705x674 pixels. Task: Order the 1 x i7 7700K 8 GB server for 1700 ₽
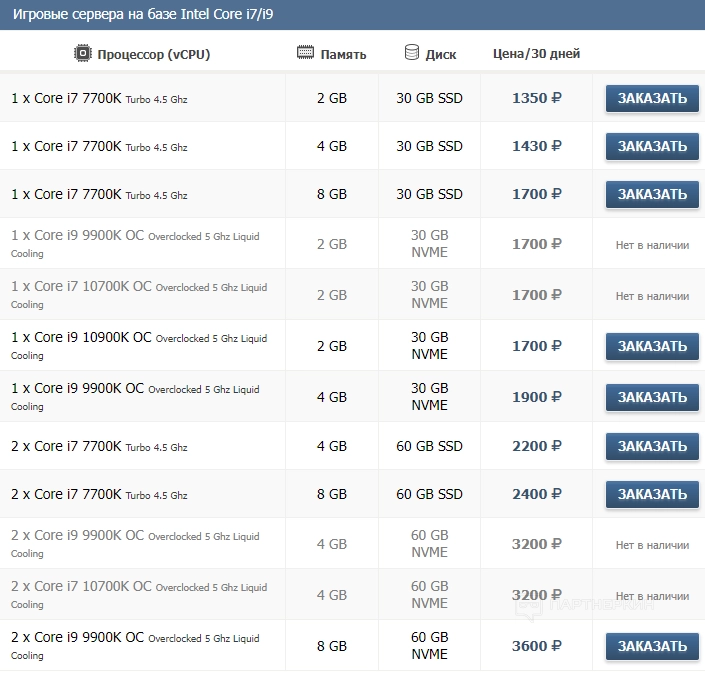(x=652, y=195)
